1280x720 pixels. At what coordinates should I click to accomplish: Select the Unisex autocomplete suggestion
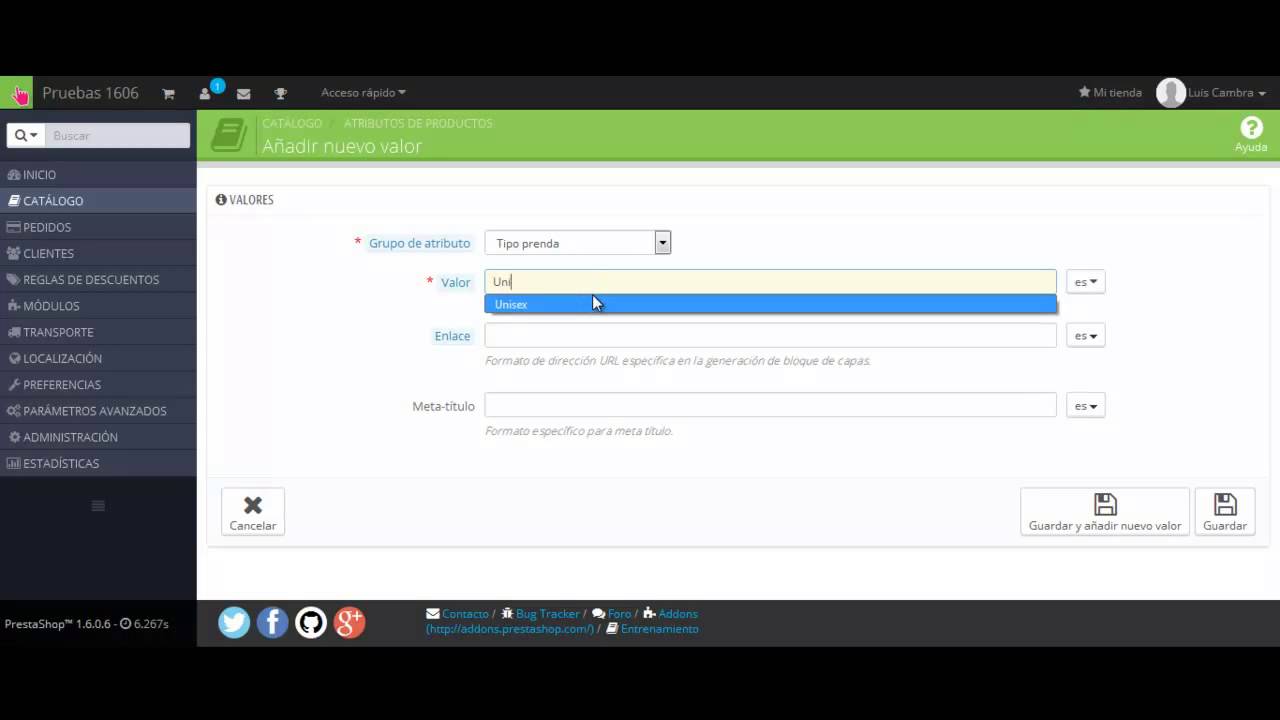pyautogui.click(x=770, y=304)
